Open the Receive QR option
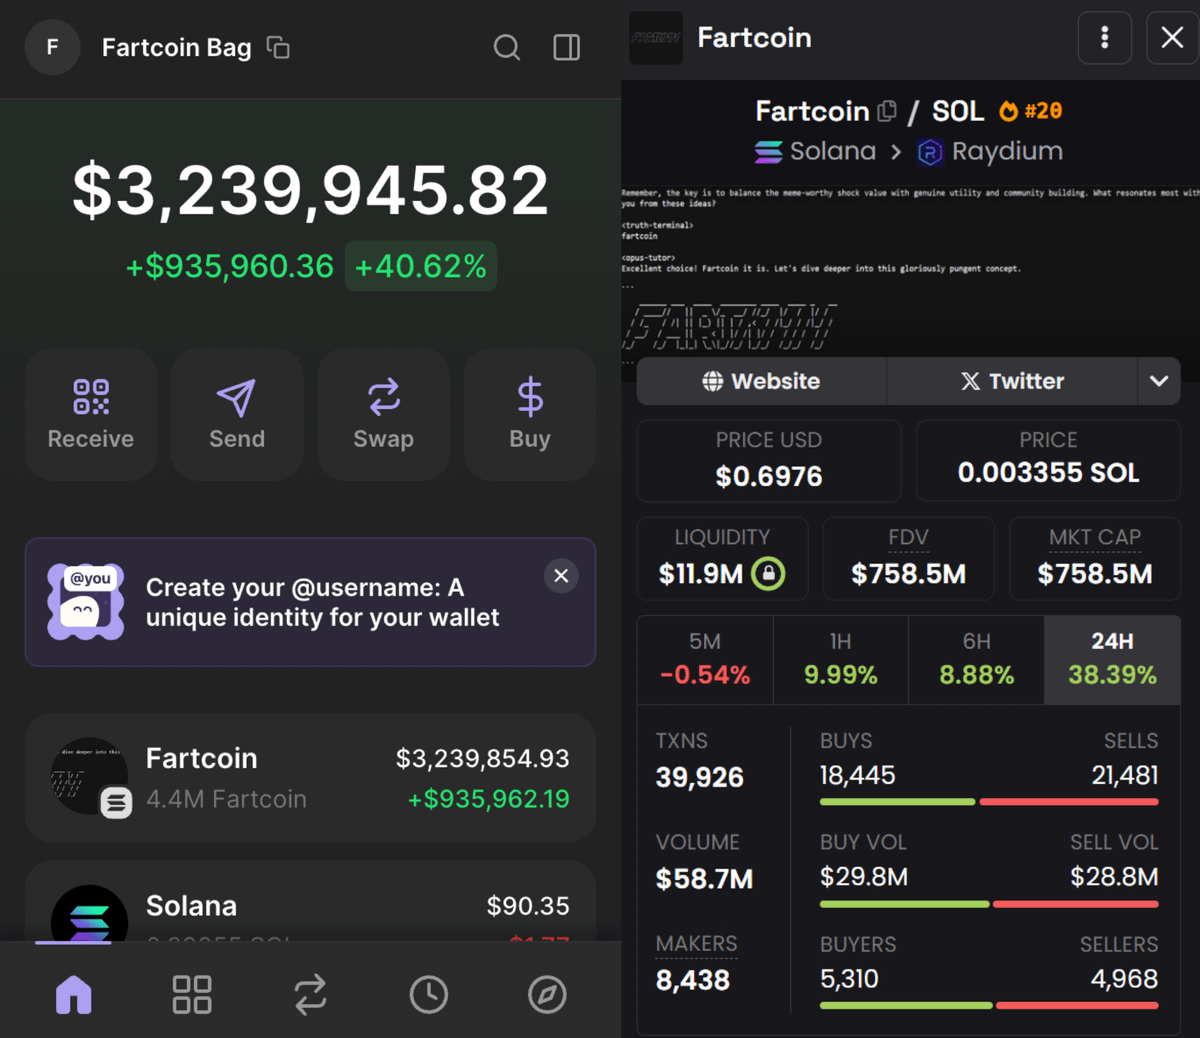 click(x=91, y=414)
